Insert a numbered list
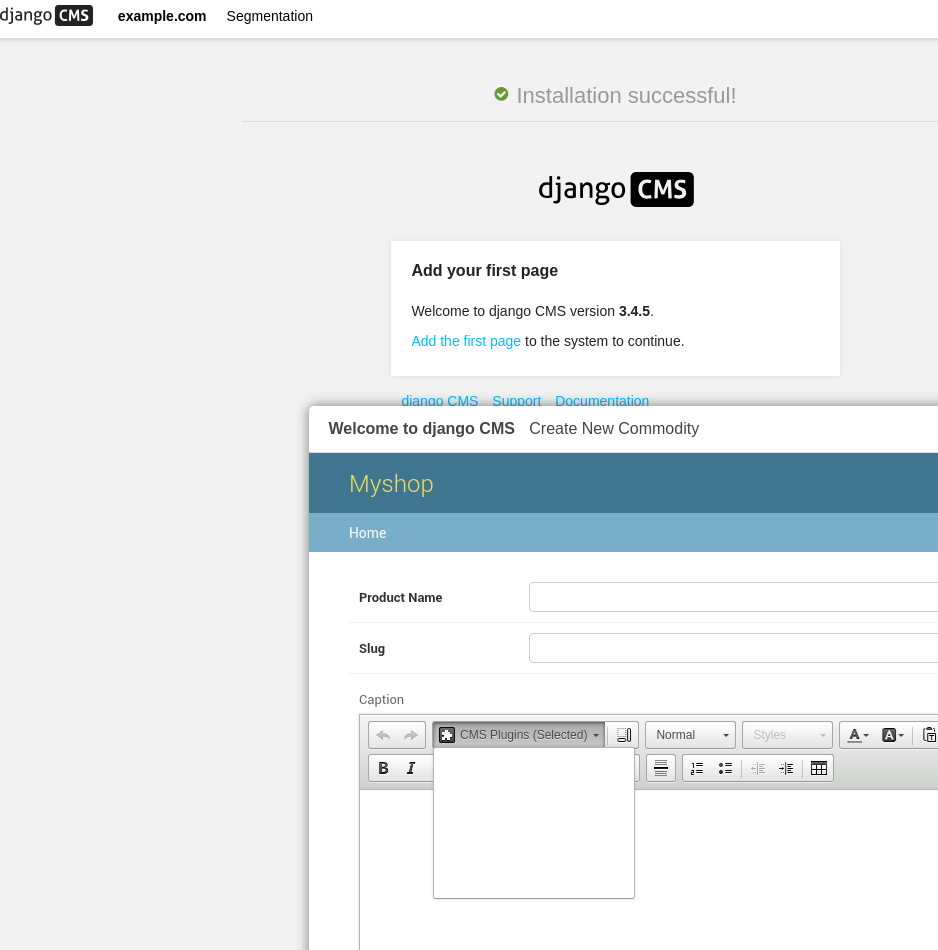 pos(697,768)
